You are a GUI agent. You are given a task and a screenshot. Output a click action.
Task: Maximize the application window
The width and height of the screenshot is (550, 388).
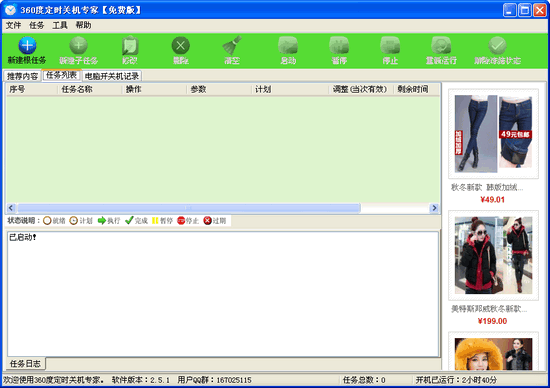pos(525,10)
